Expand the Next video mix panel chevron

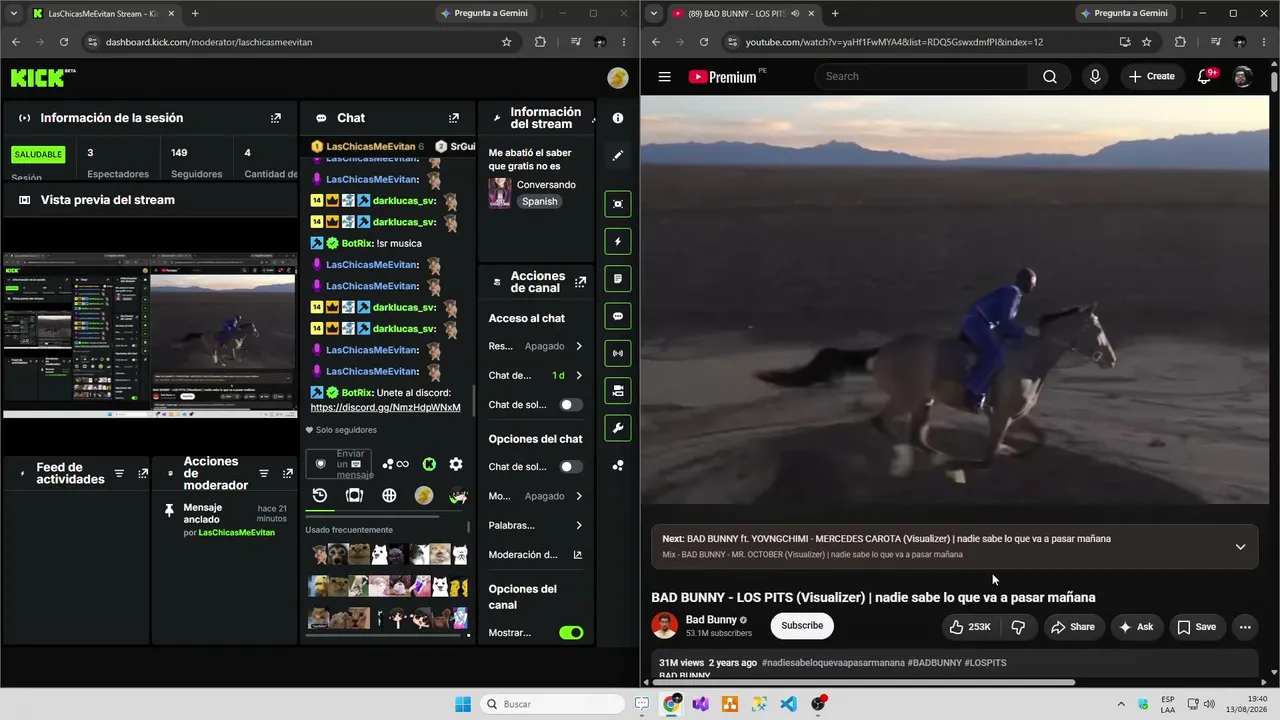pyautogui.click(x=1240, y=546)
